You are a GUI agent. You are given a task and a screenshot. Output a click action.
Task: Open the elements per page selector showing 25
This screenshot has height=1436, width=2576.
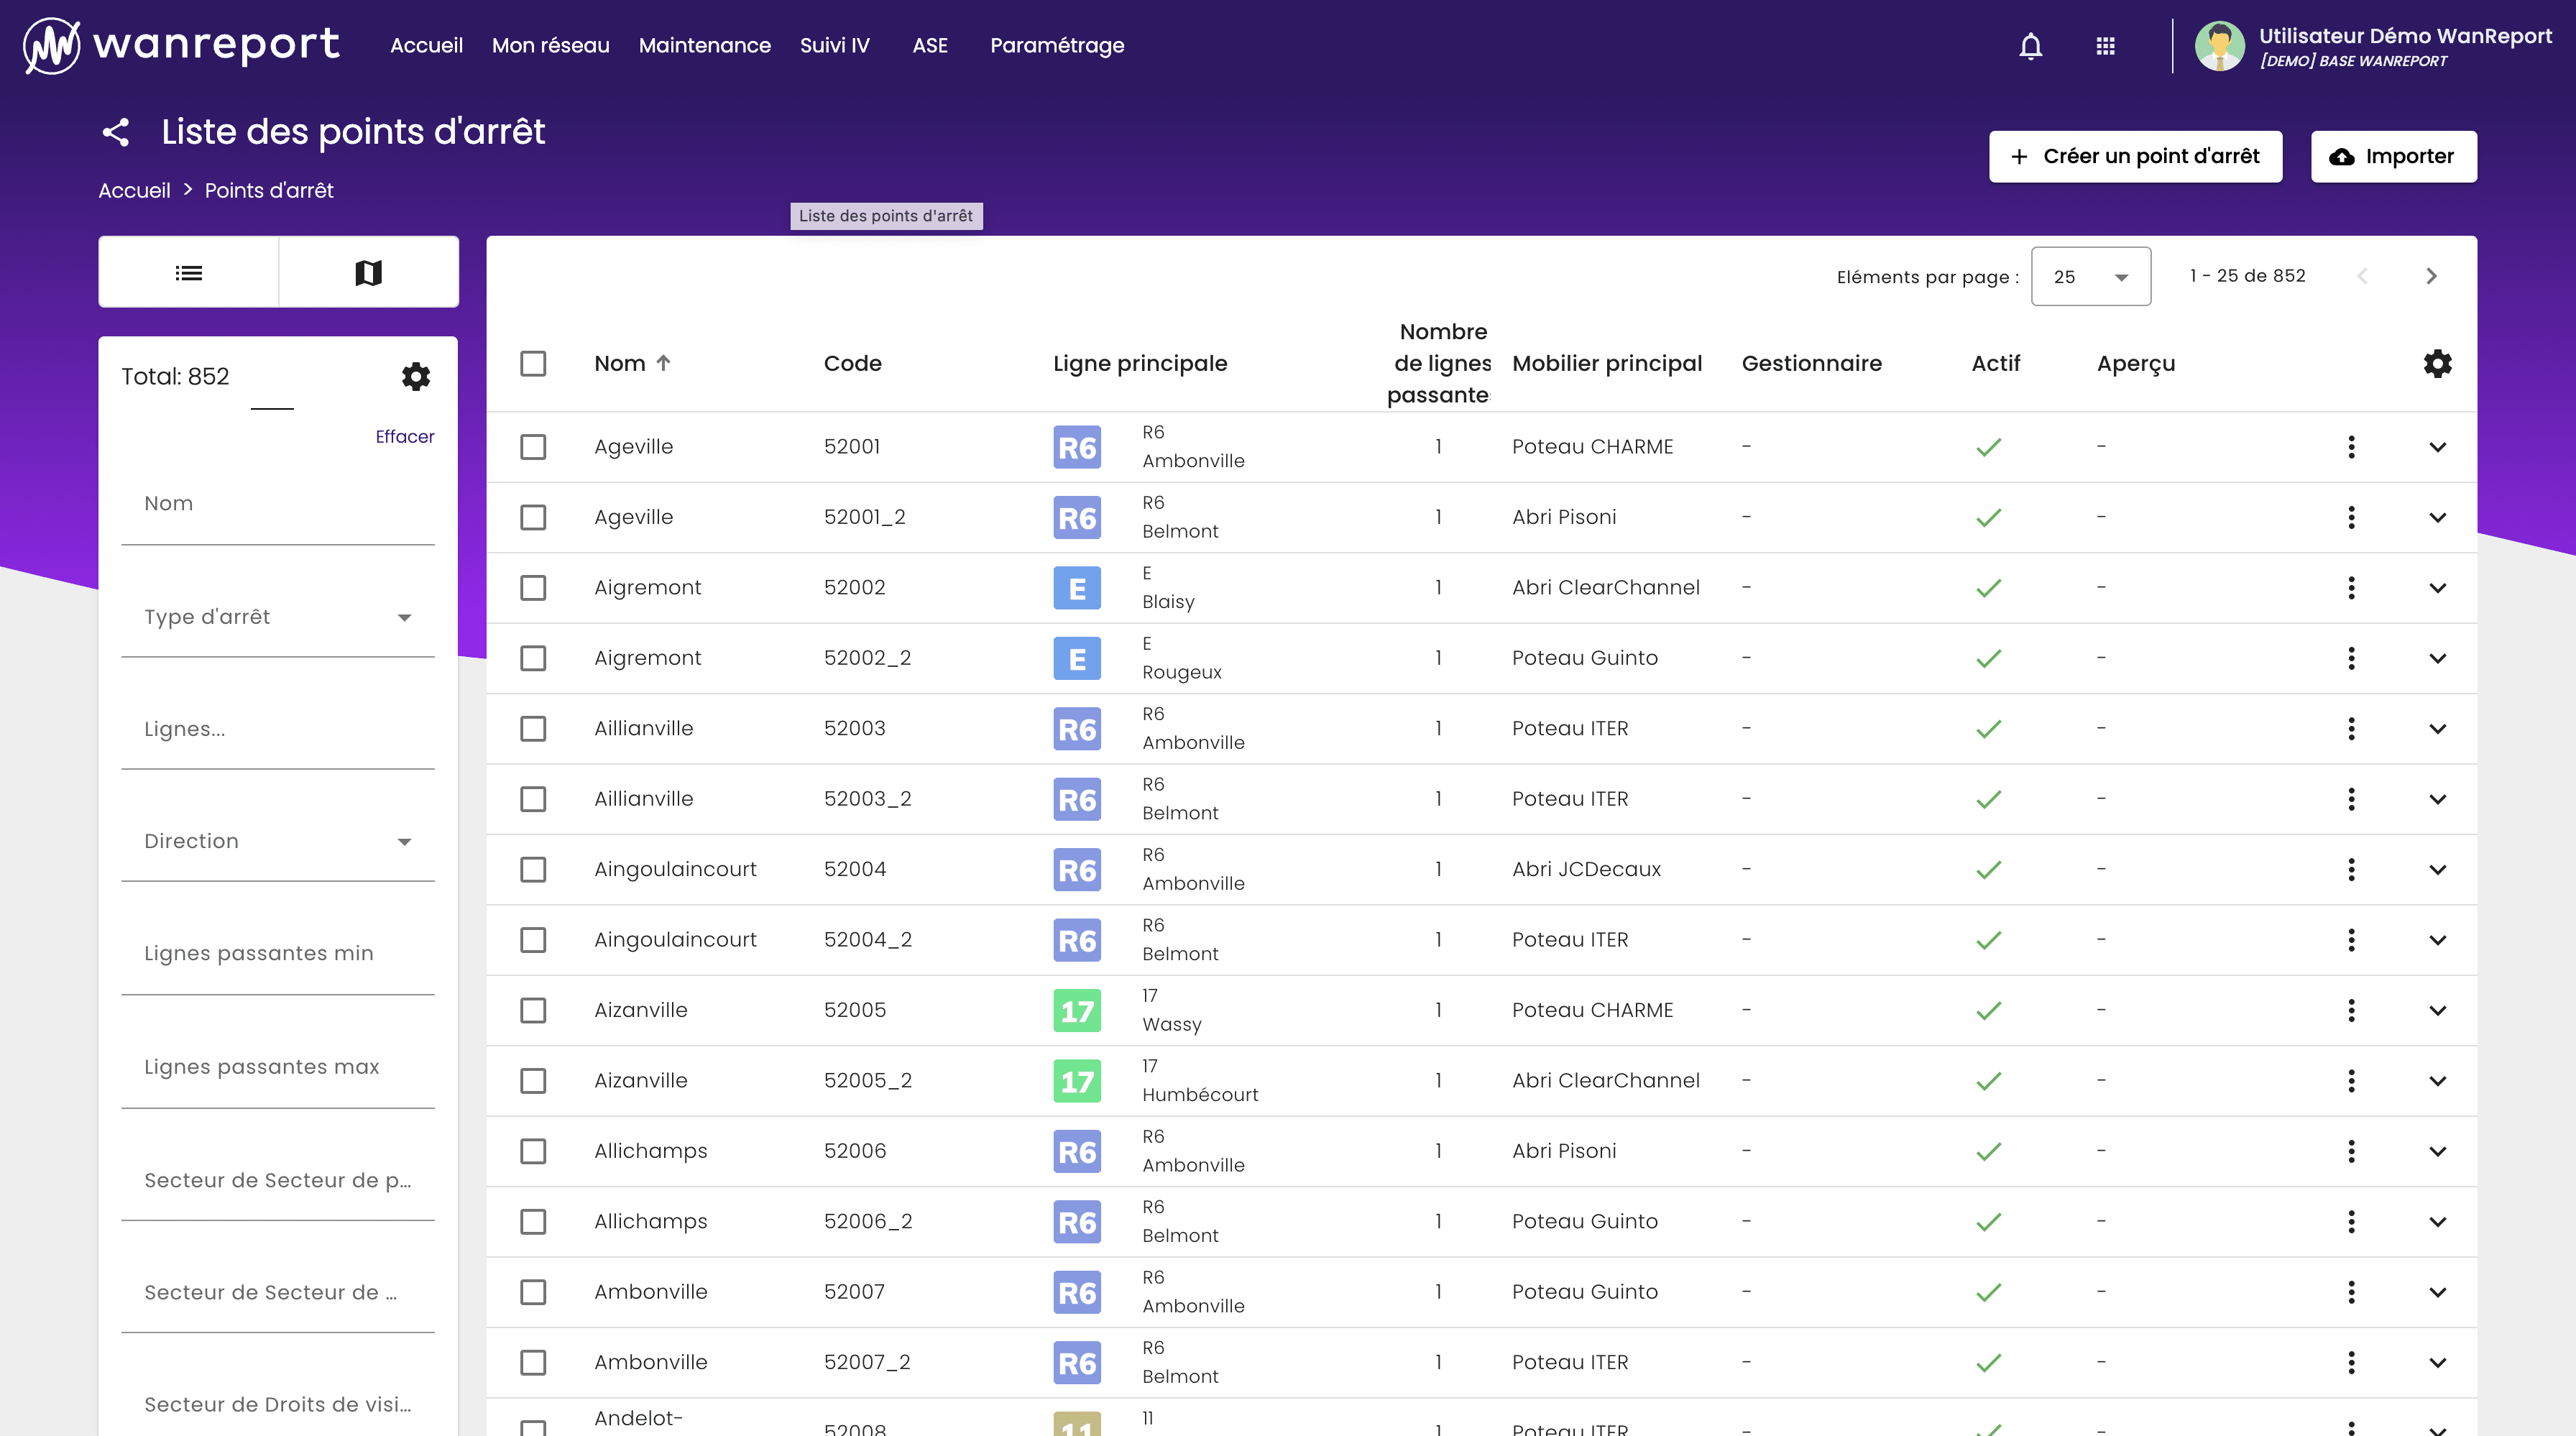[2089, 276]
